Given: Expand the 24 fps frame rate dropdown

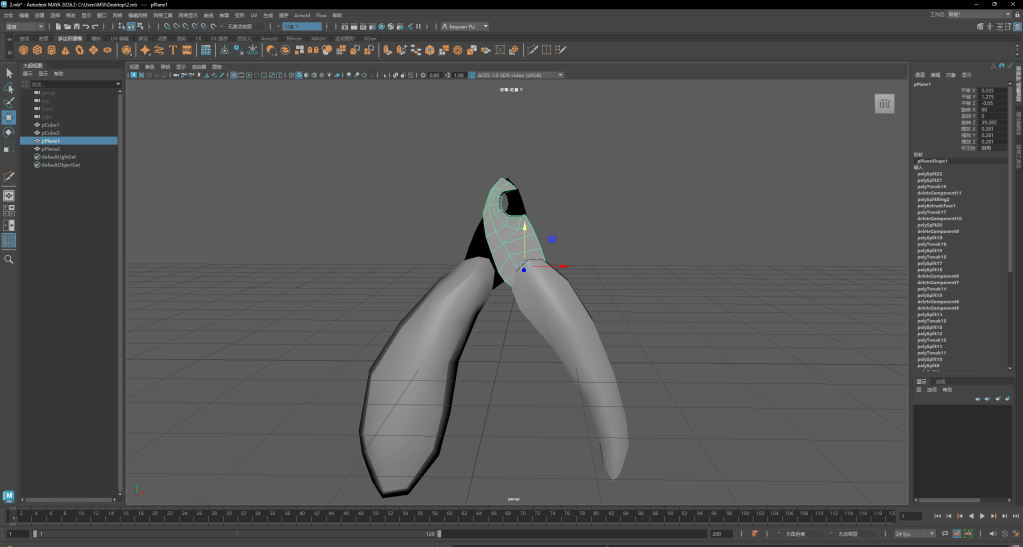Looking at the screenshot, I should coord(914,534).
